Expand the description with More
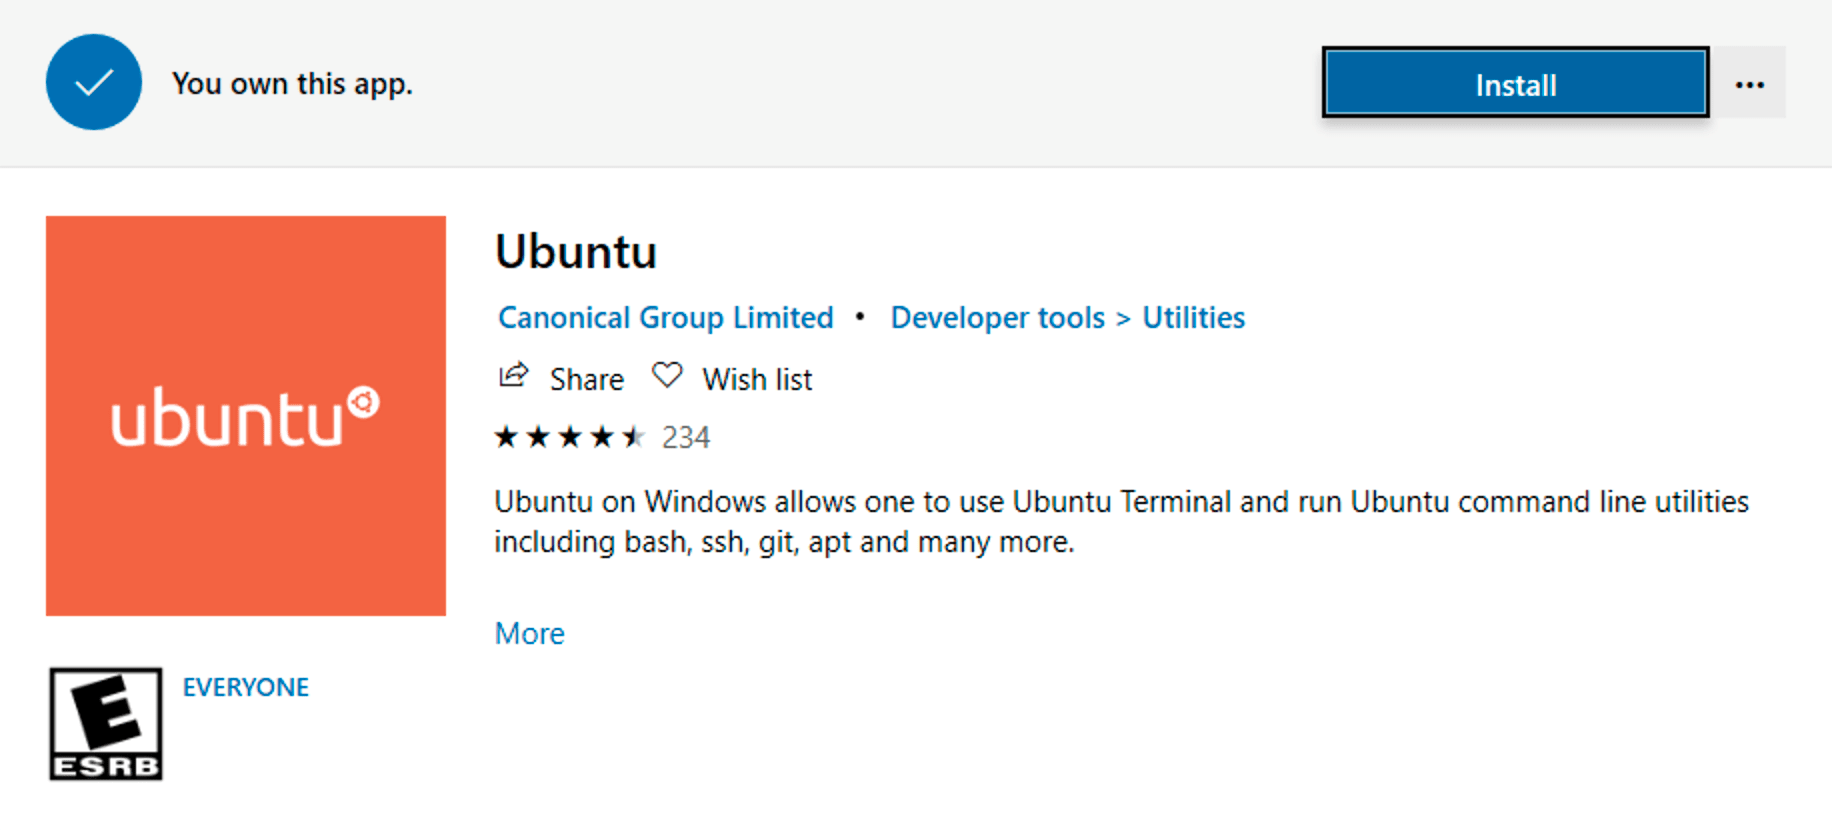 click(529, 632)
